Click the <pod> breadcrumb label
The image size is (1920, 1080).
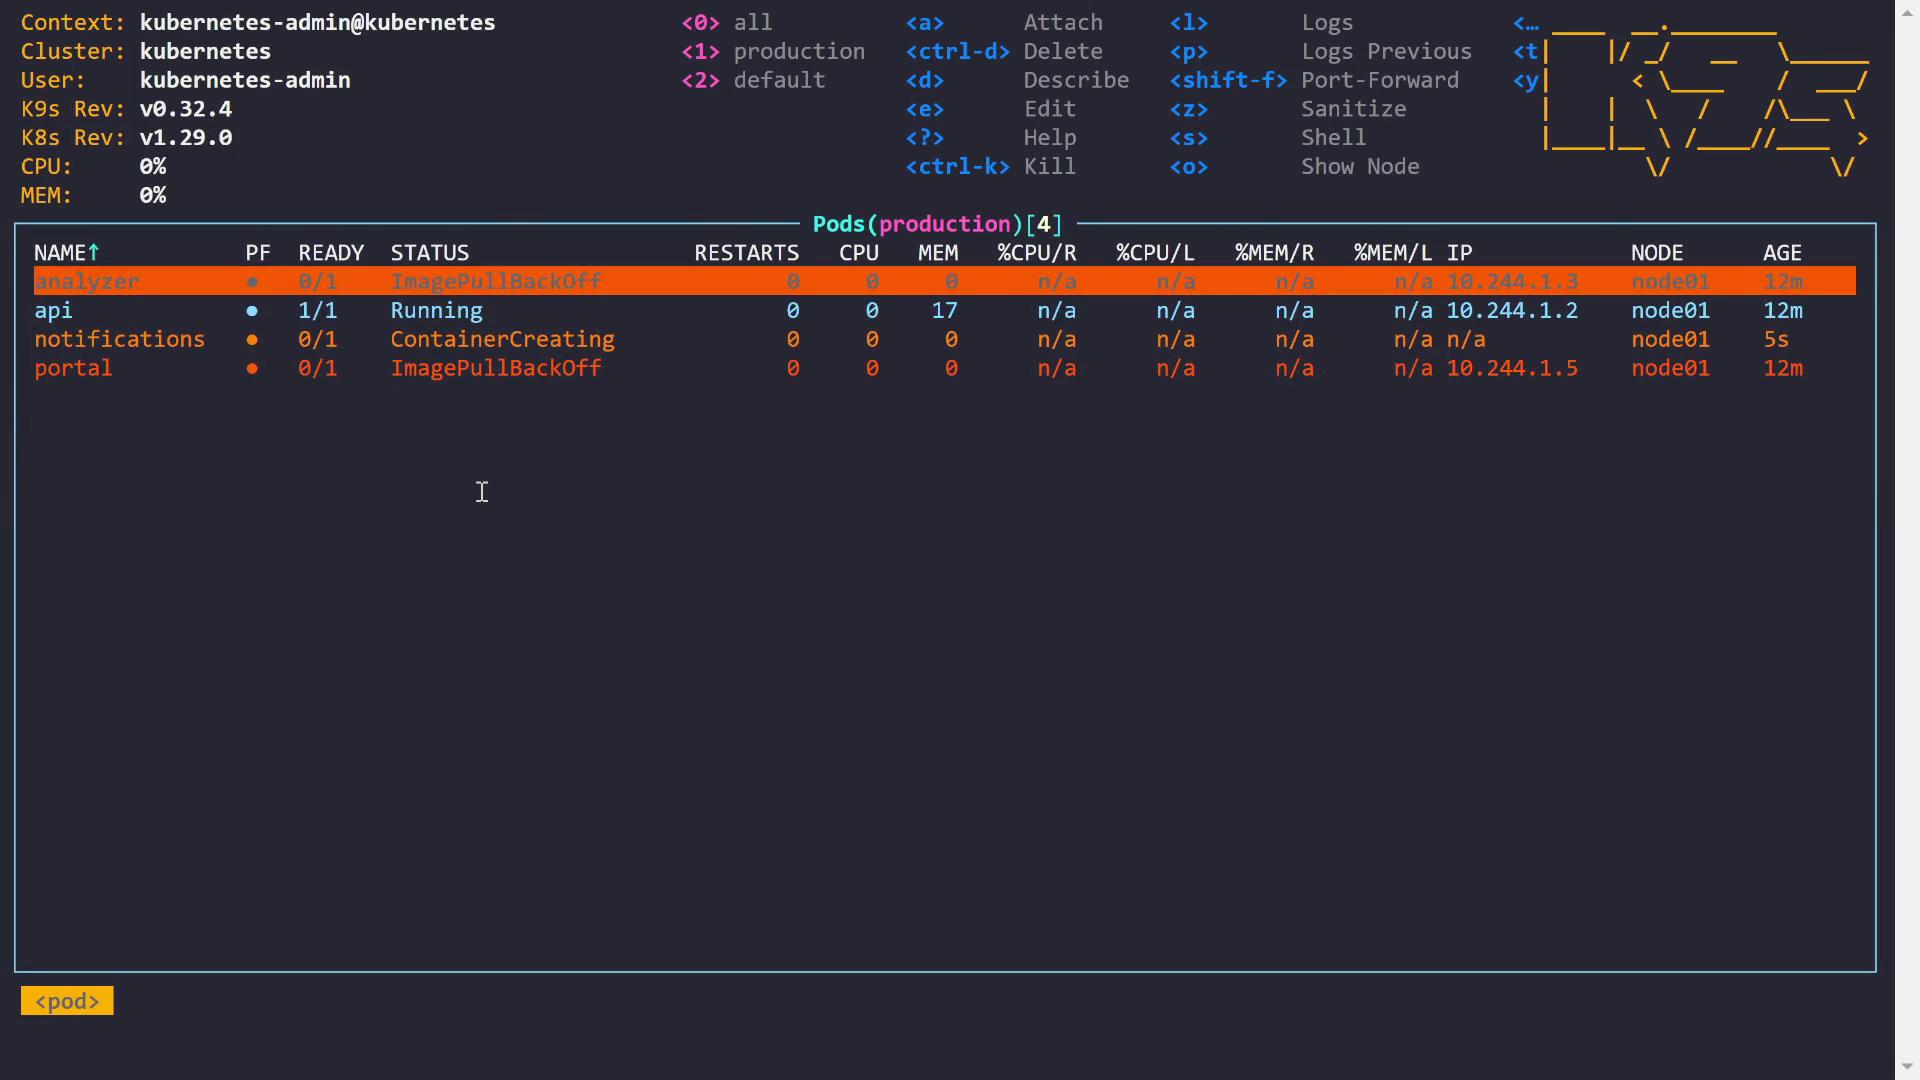click(x=67, y=1001)
